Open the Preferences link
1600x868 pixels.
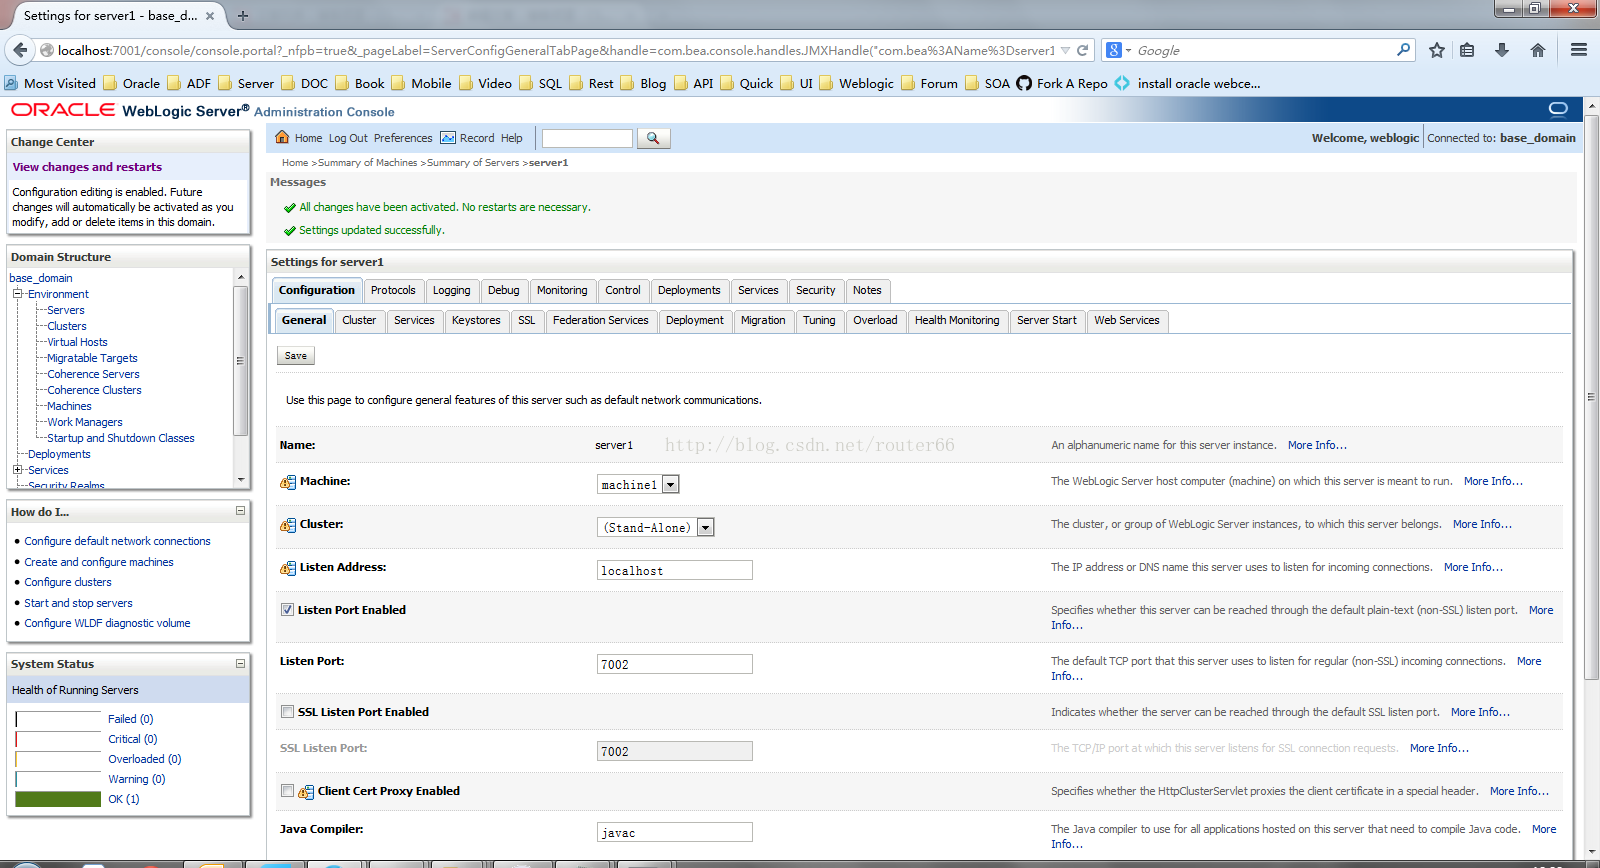(x=403, y=138)
